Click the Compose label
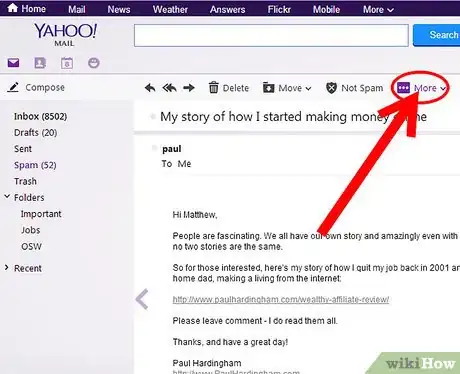 [45, 87]
